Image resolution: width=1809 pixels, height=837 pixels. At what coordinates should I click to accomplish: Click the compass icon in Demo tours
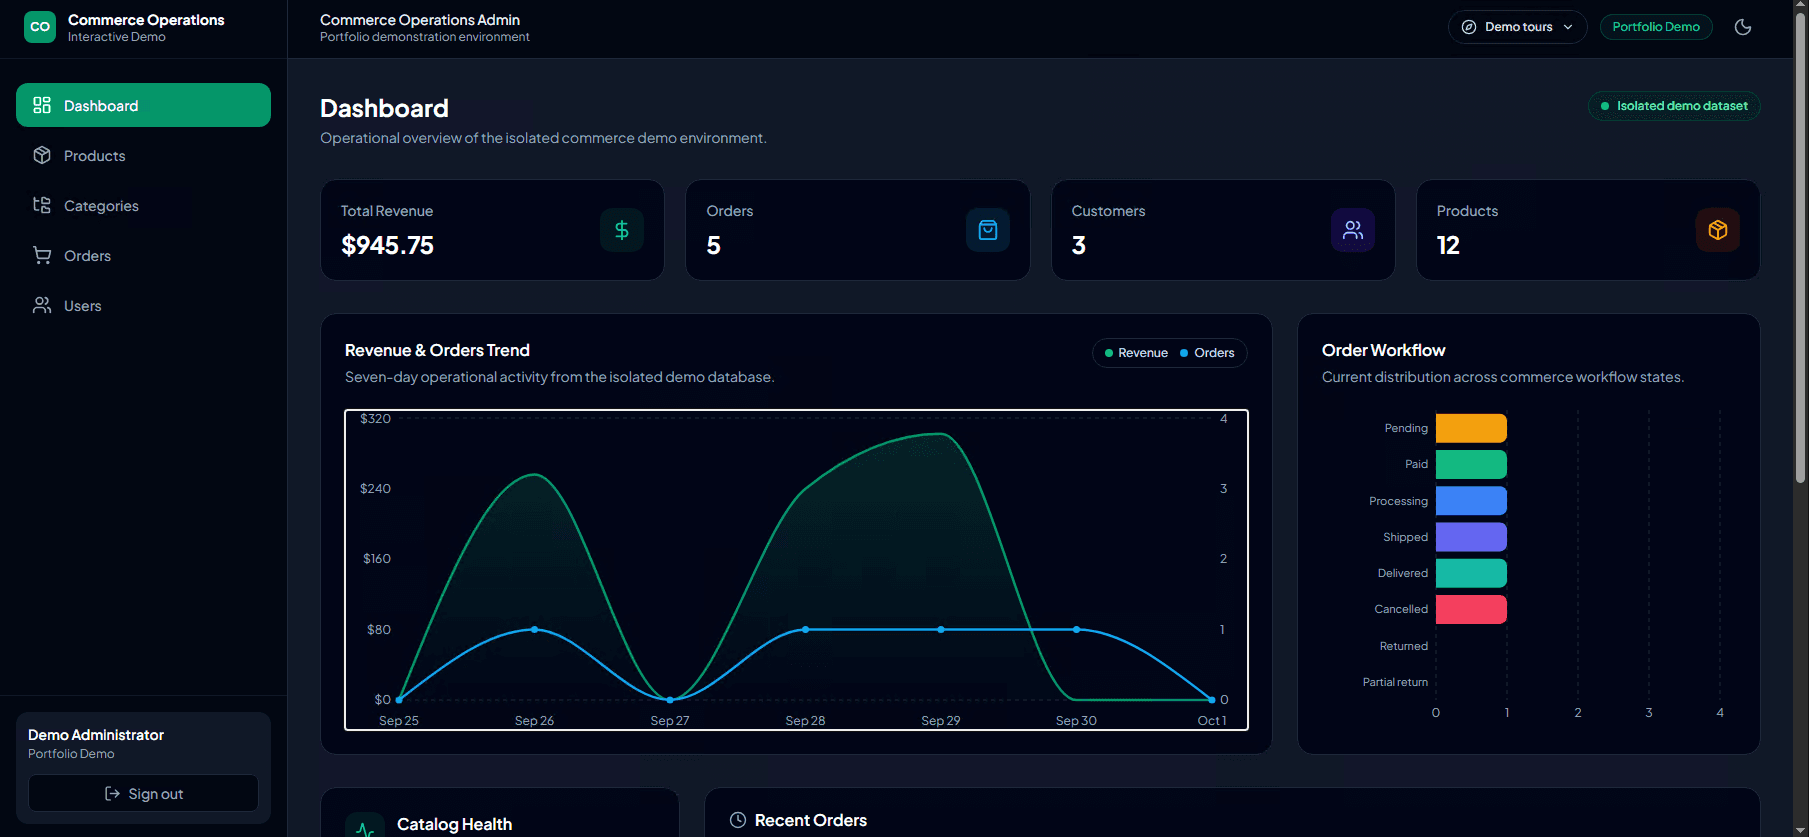tap(1469, 27)
